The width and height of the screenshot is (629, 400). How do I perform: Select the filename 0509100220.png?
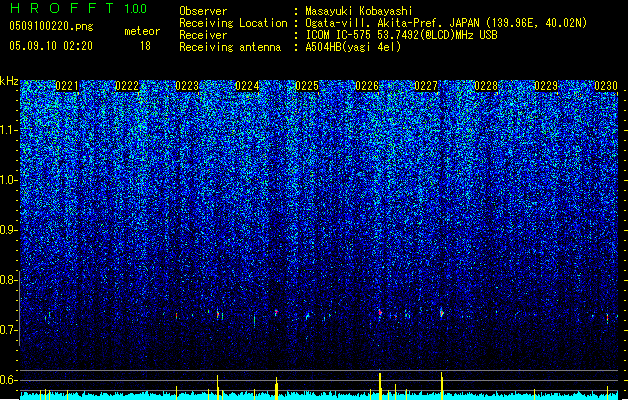(x=51, y=26)
